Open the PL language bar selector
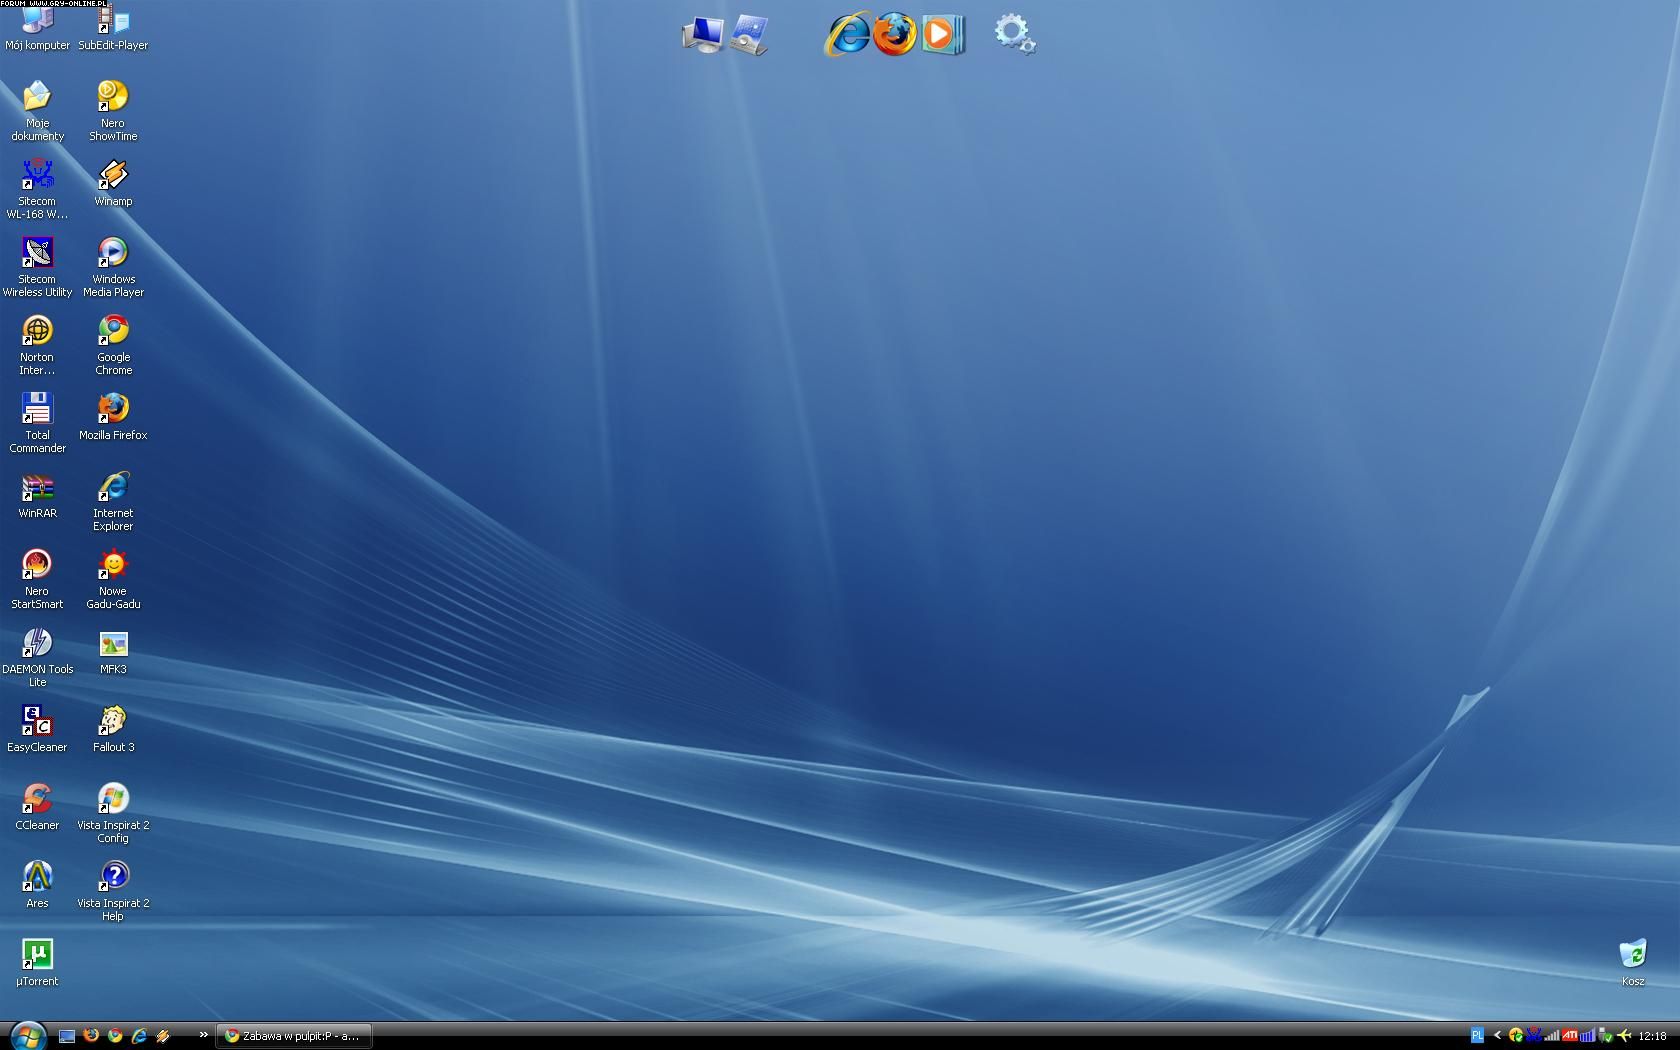Viewport: 1680px width, 1050px height. coord(1477,1036)
